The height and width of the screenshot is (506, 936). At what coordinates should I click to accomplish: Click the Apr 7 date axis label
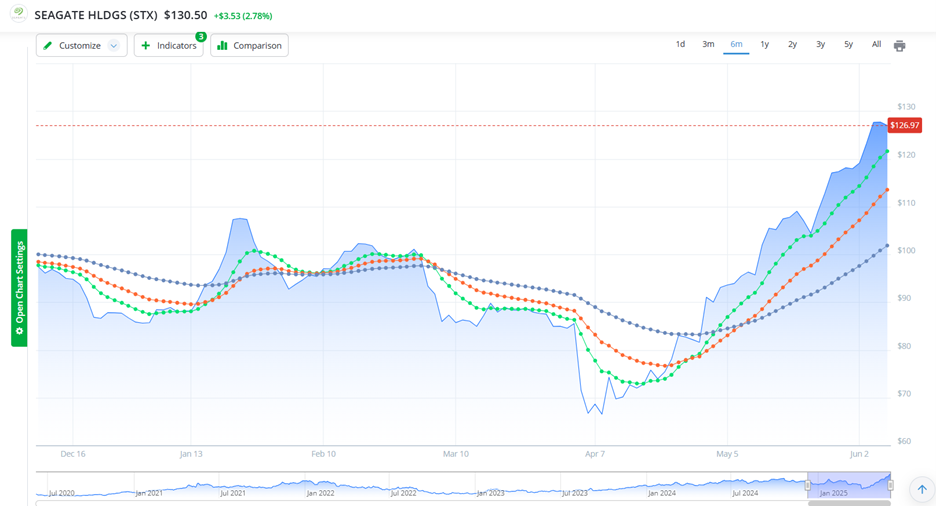tap(595, 454)
